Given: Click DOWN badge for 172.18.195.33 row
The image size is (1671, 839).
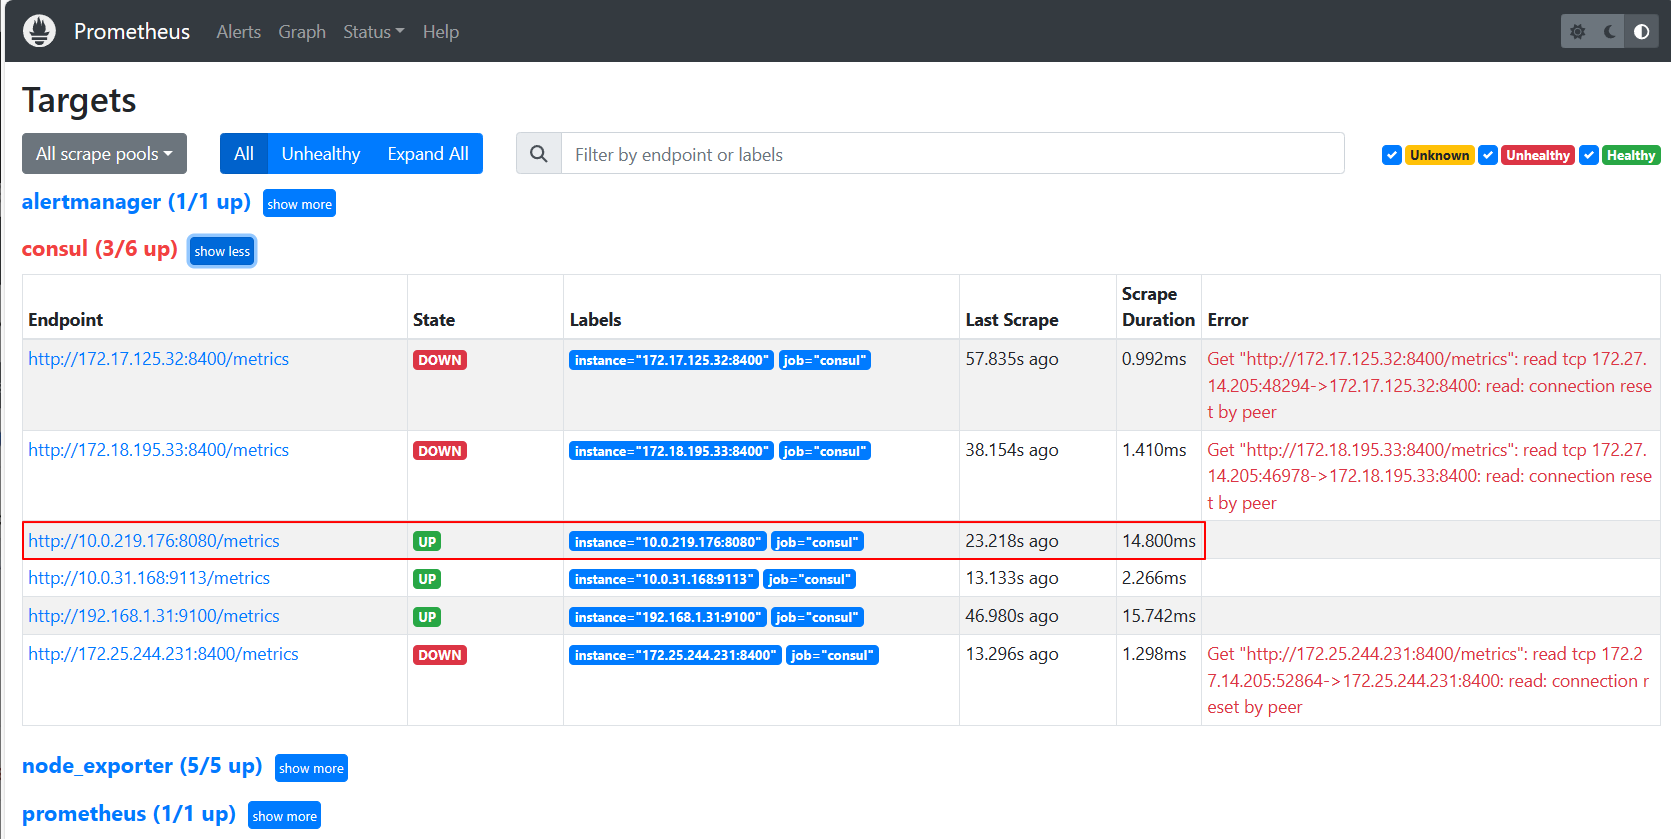Looking at the screenshot, I should [440, 451].
